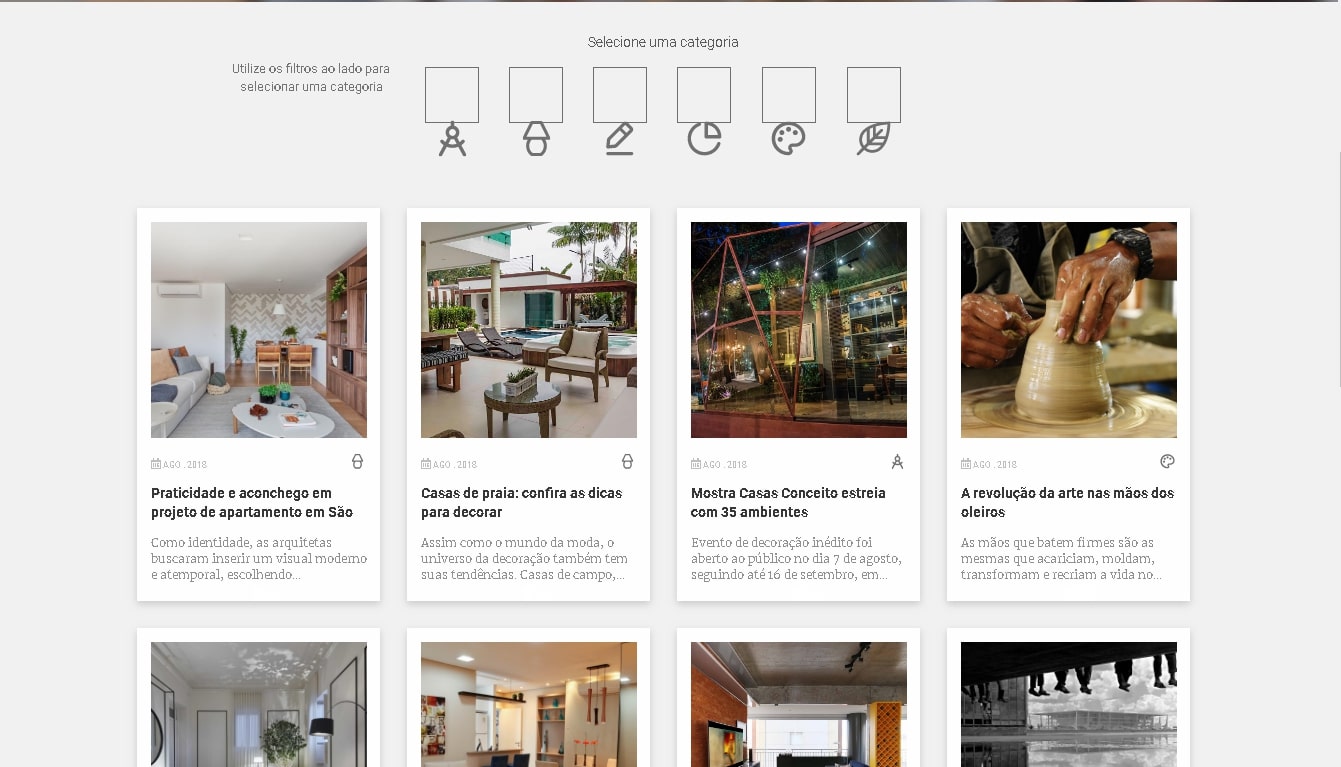Click 'AGO . 2018' date on 'A revolução da arte' card
1341x767 pixels.
[x=994, y=465]
